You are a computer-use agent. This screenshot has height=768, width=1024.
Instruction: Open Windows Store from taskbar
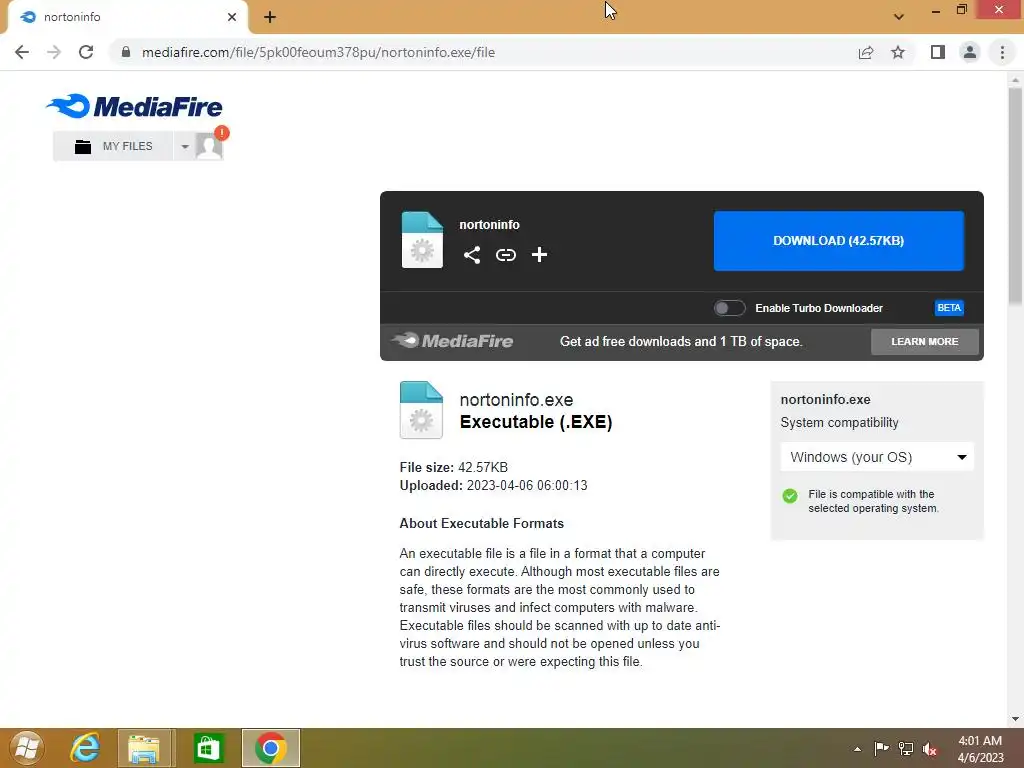pyautogui.click(x=208, y=748)
